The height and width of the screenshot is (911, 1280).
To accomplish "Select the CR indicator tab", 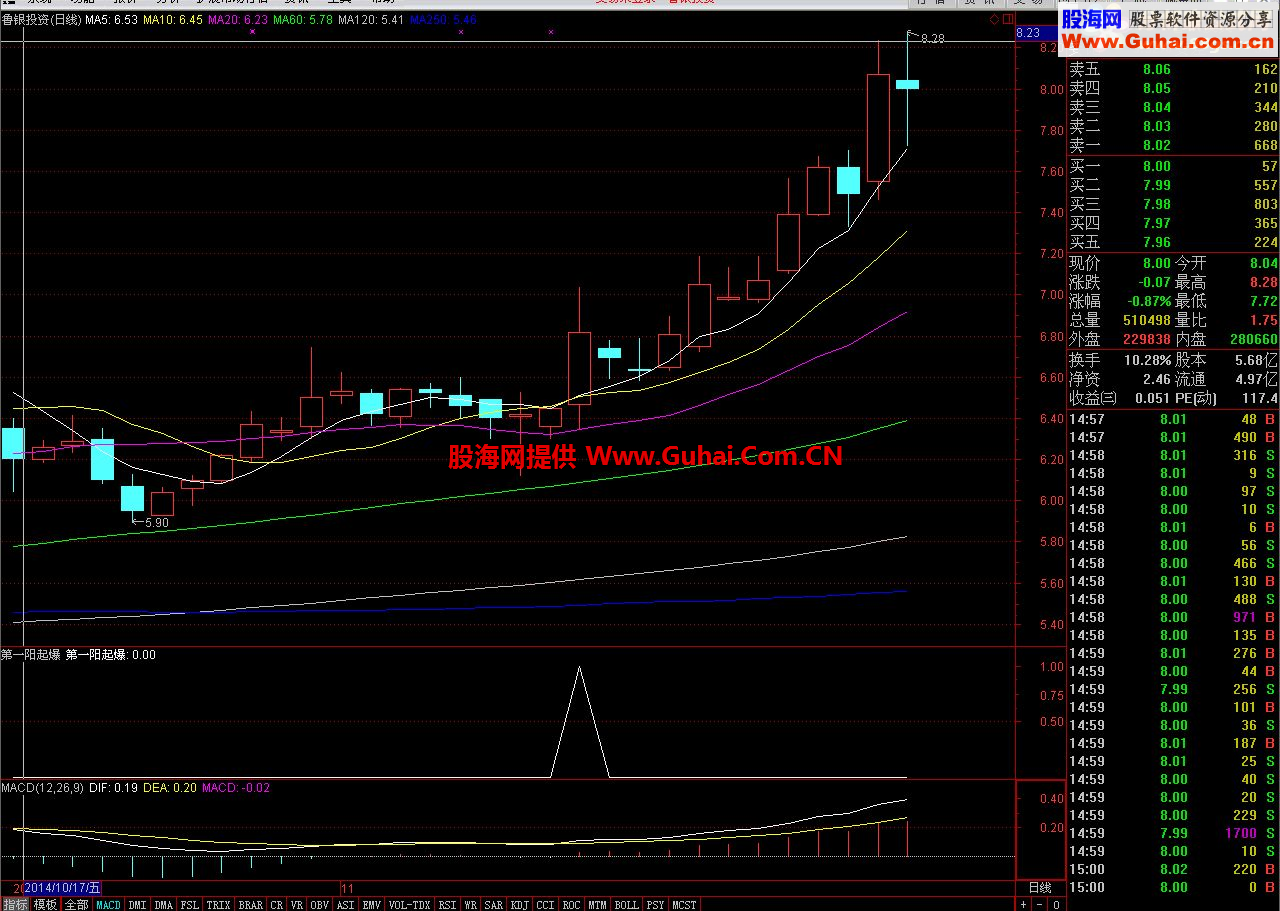I will click(277, 904).
